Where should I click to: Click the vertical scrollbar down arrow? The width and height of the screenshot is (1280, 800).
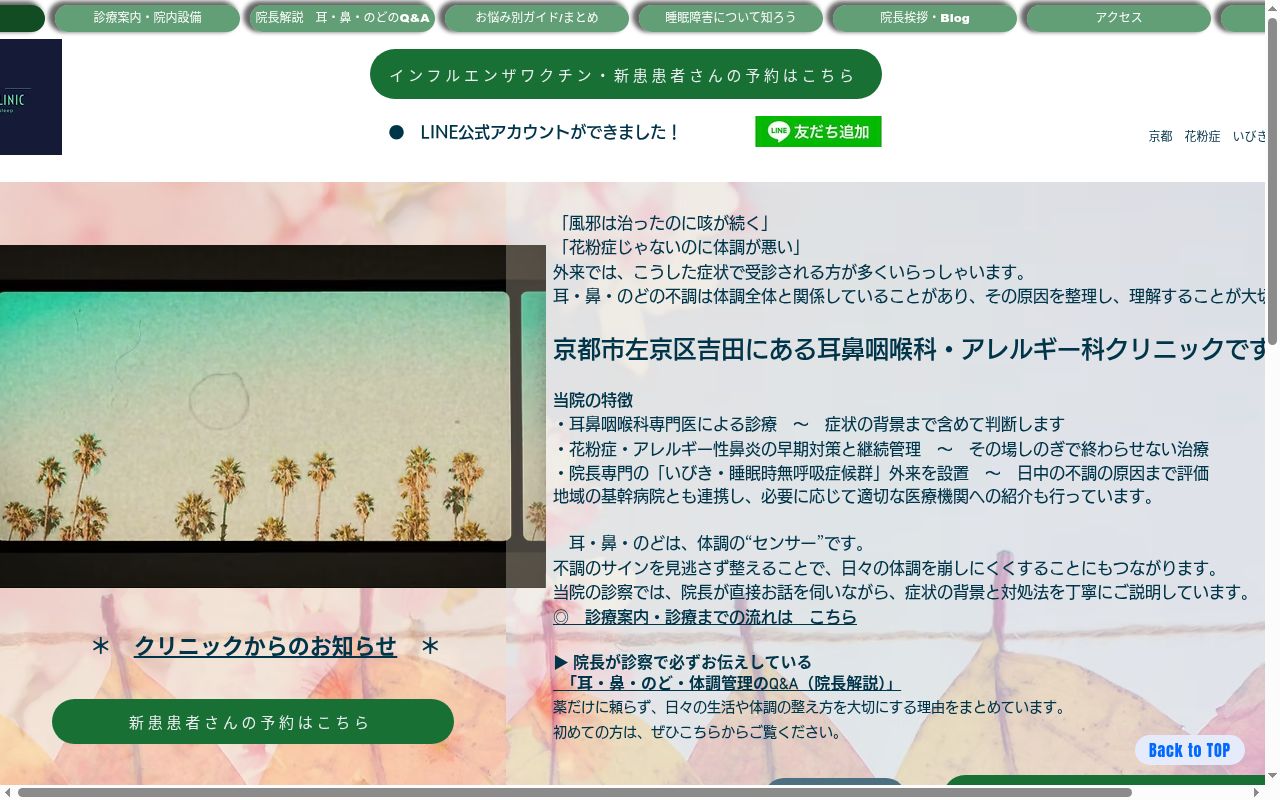1272,777
